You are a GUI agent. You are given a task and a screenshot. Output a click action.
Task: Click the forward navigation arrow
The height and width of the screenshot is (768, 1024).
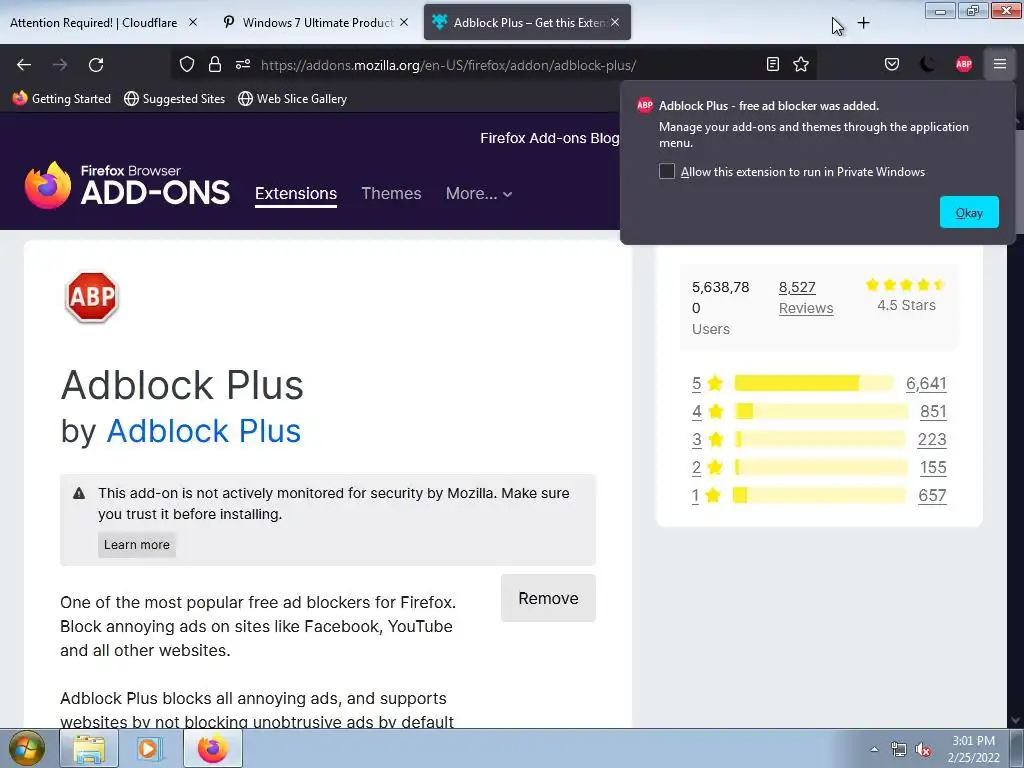point(60,65)
